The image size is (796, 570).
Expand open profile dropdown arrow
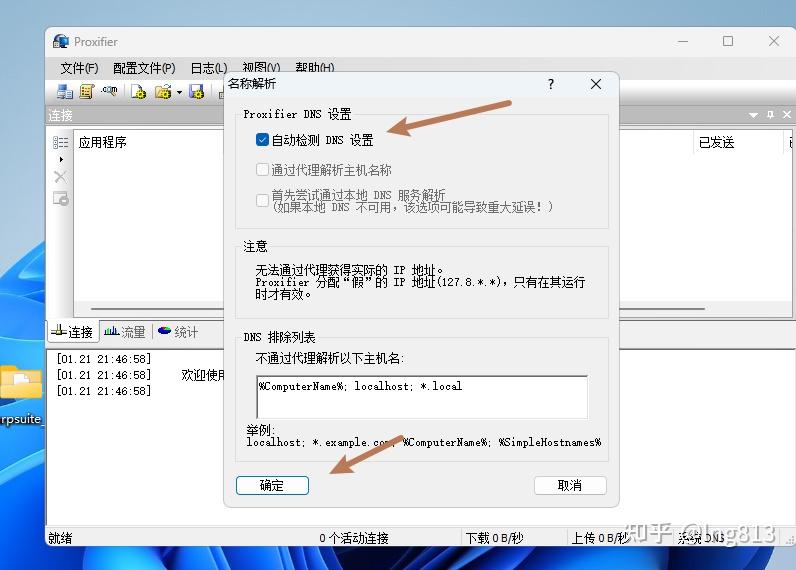(179, 92)
